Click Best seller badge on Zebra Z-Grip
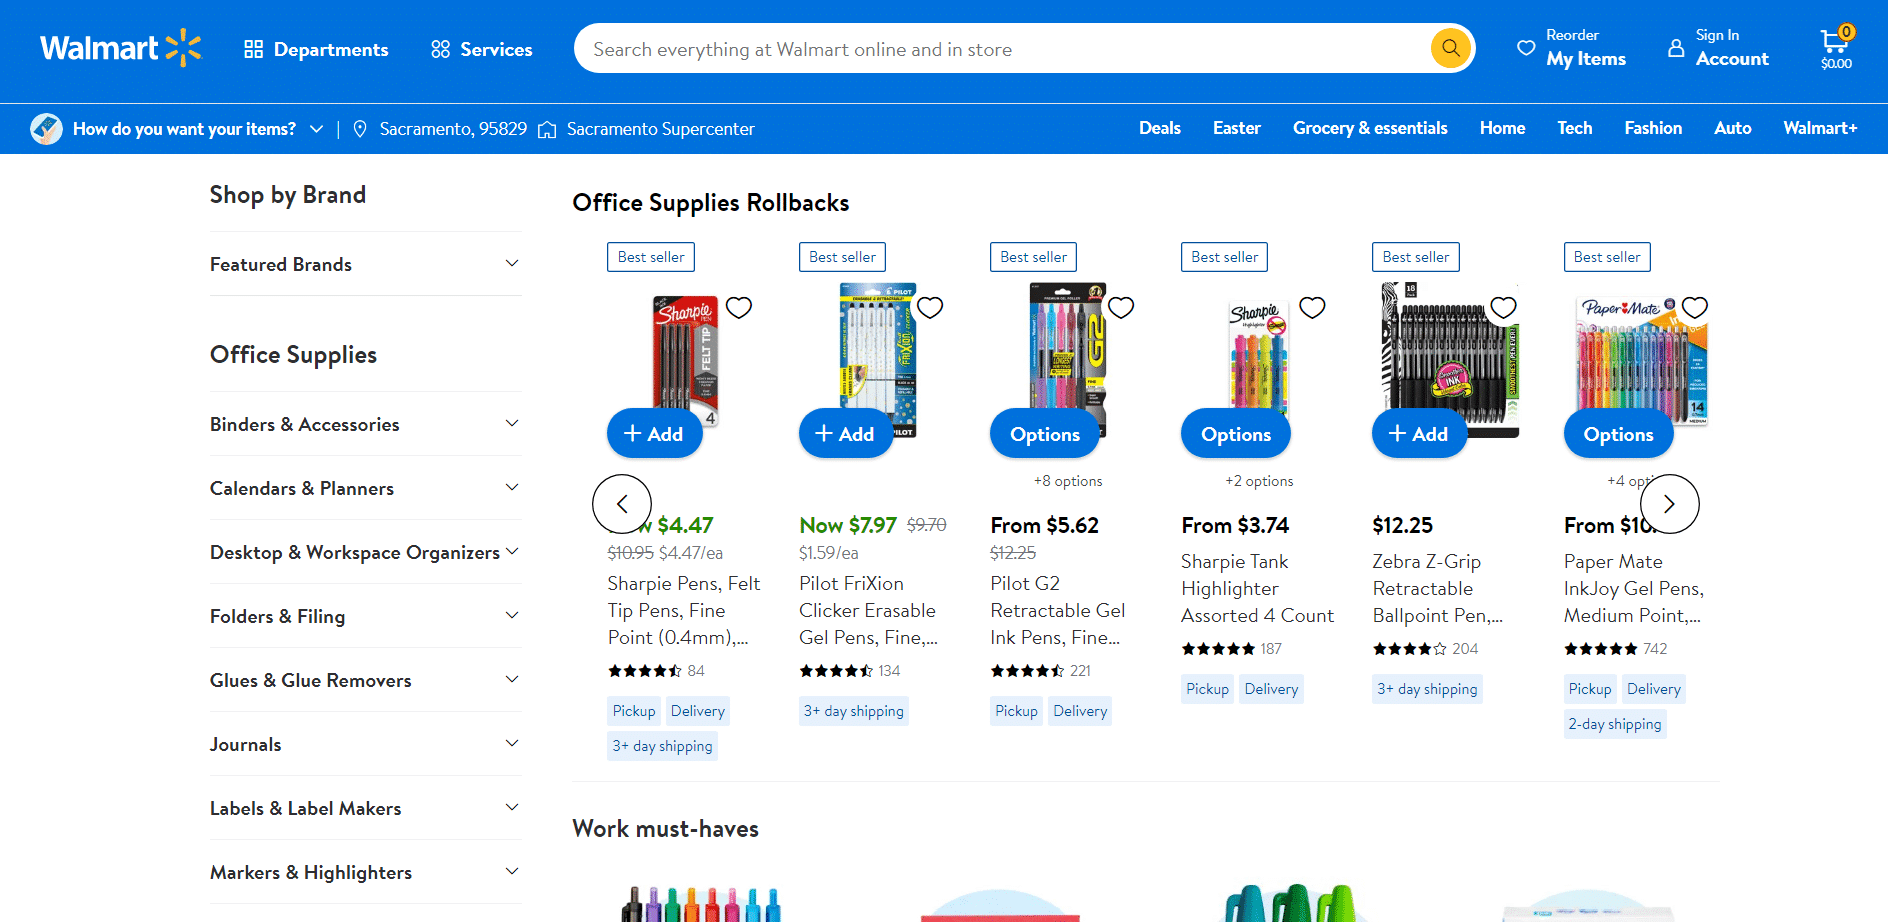The width and height of the screenshot is (1888, 922). tap(1416, 257)
